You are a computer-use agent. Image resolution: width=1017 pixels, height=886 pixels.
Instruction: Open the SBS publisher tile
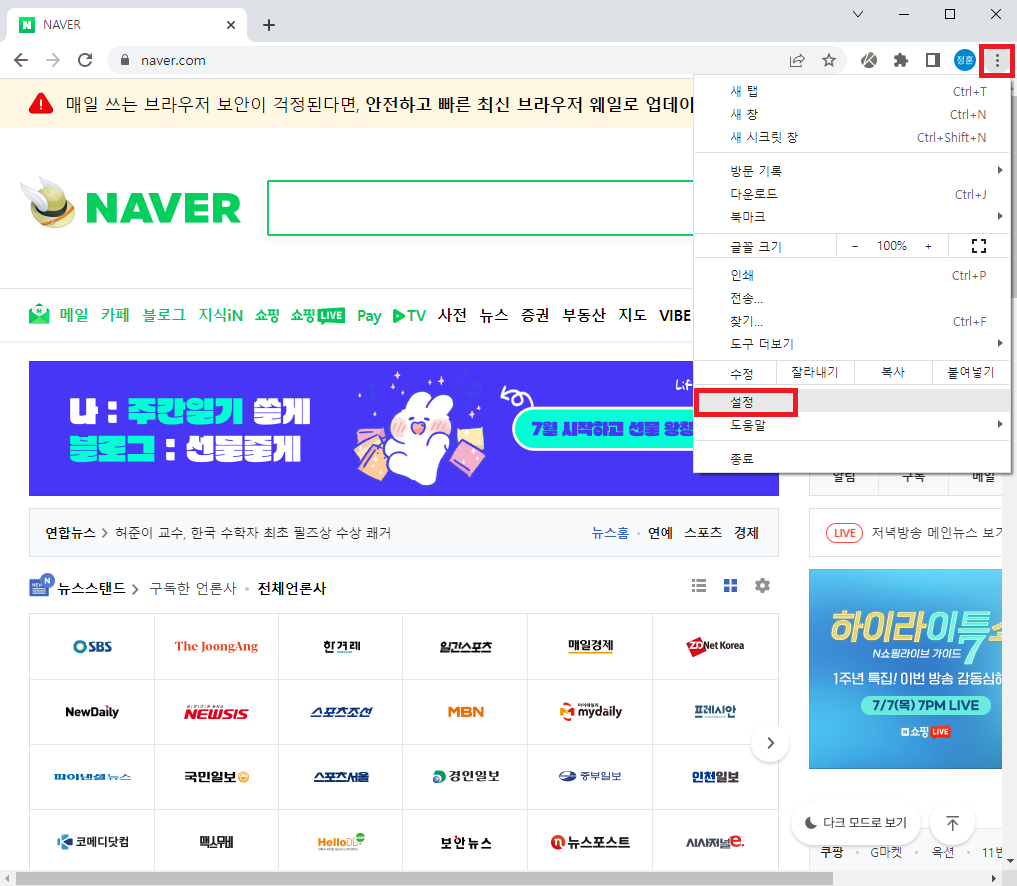click(92, 647)
